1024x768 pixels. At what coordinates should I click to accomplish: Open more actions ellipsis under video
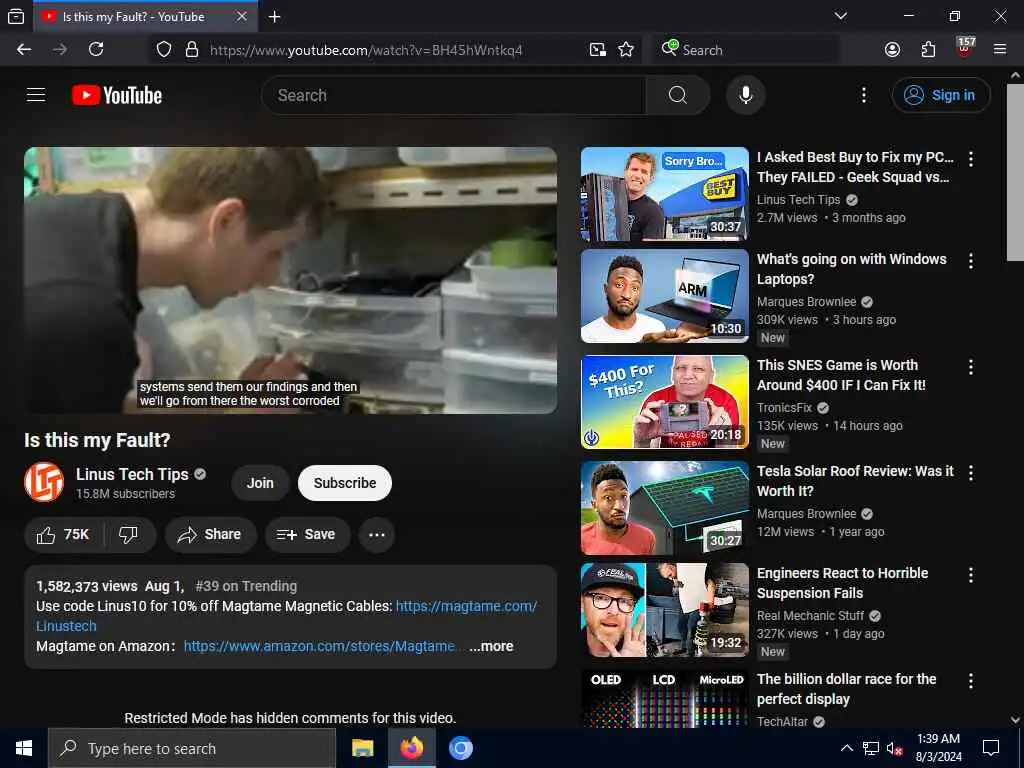[377, 535]
